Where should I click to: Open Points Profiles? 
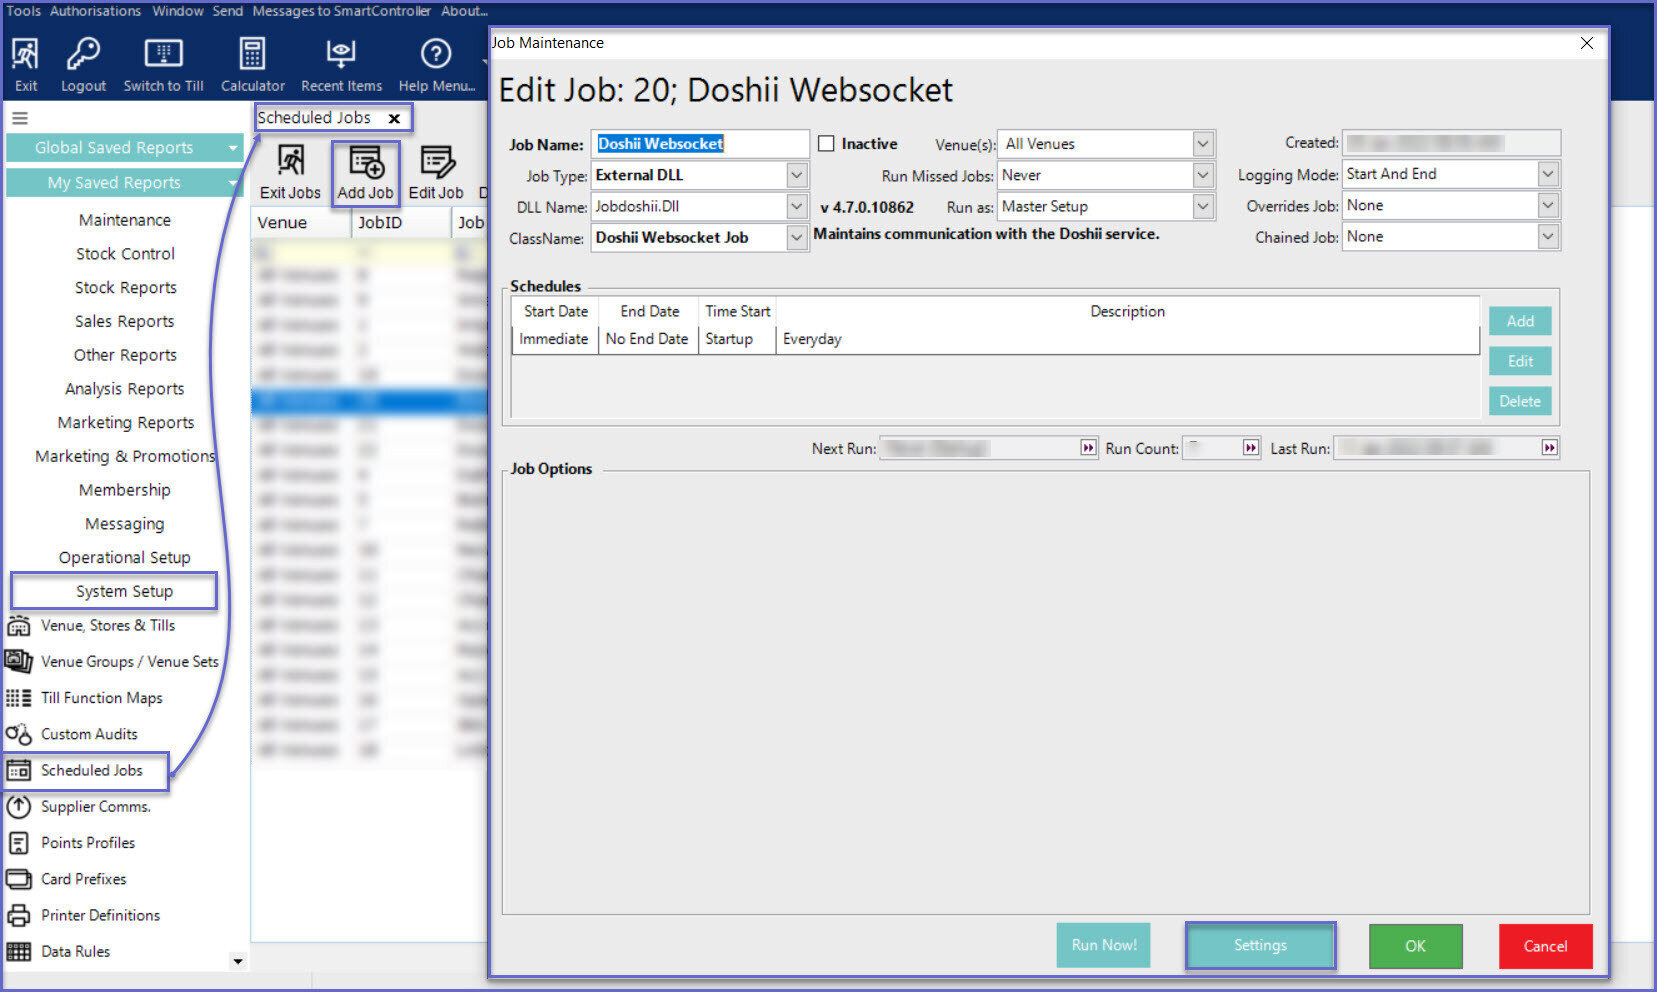88,843
